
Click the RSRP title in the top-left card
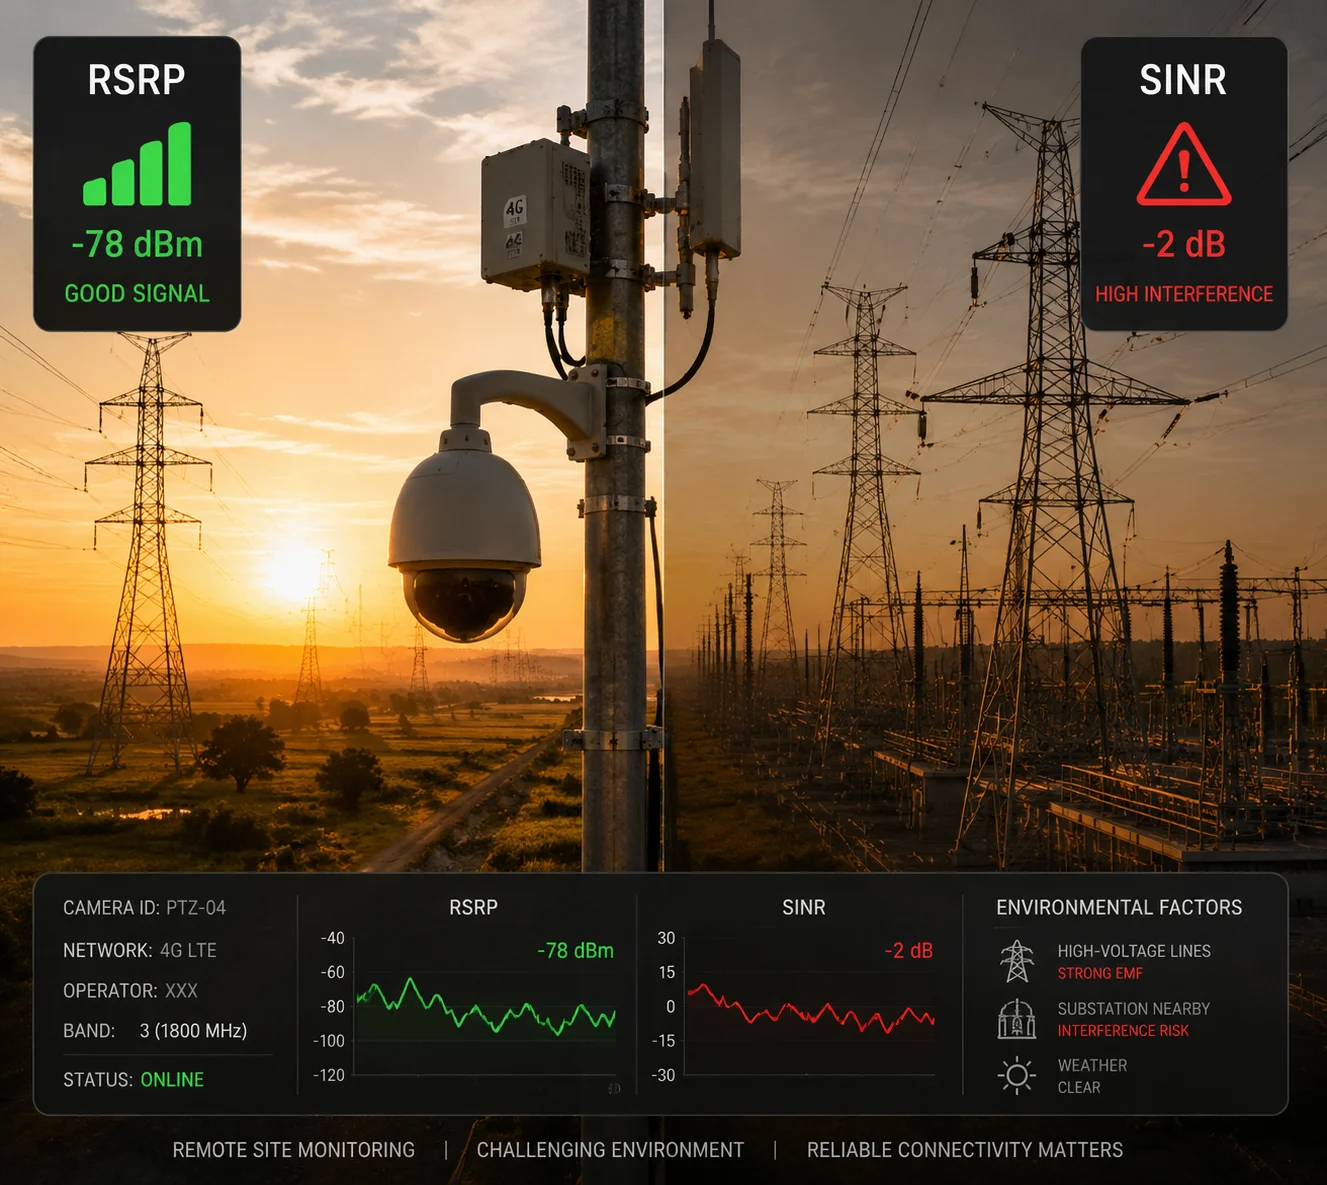pos(137,80)
